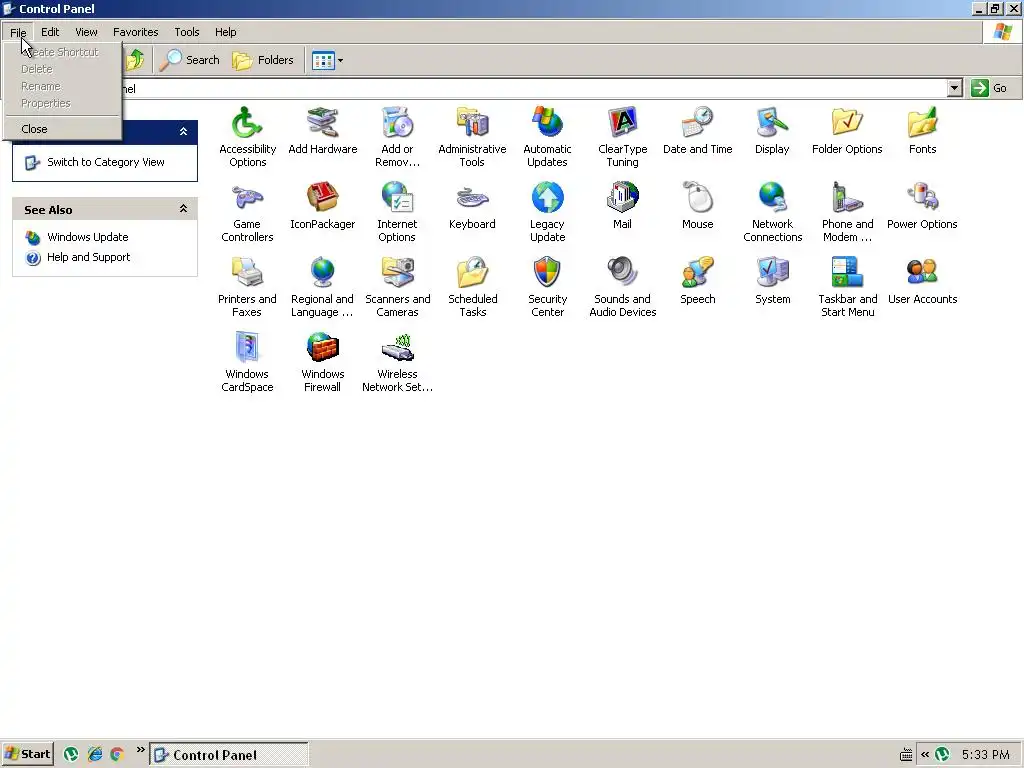1024x768 pixels.
Task: Open Help and Support link
Action: pos(88,257)
